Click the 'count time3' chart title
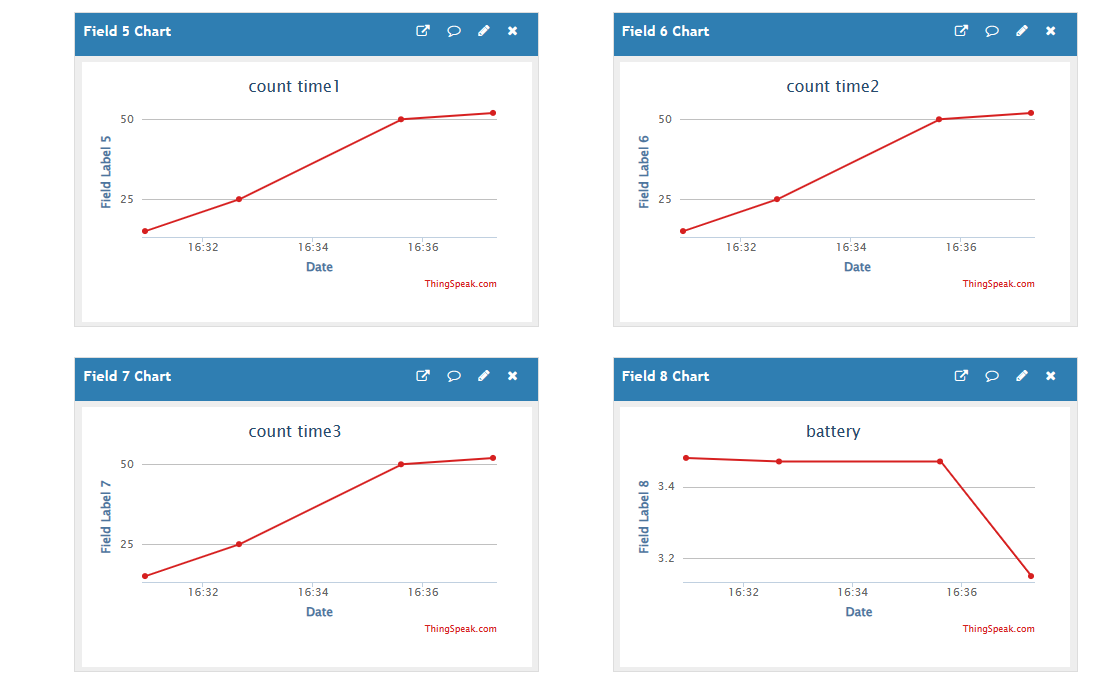The width and height of the screenshot is (1107, 692). pos(294,431)
